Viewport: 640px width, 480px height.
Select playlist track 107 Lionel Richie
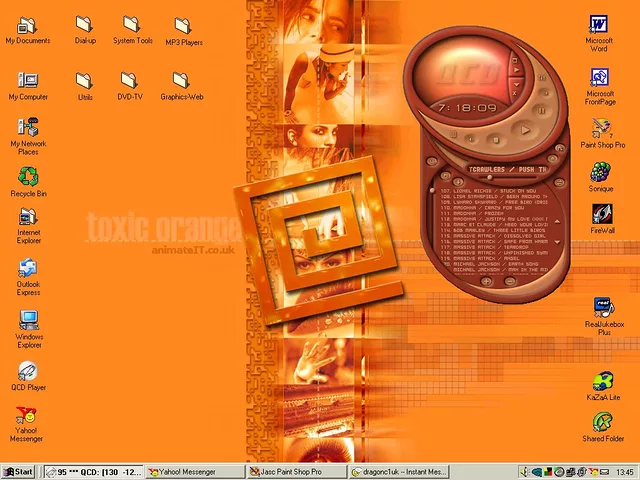(489, 191)
